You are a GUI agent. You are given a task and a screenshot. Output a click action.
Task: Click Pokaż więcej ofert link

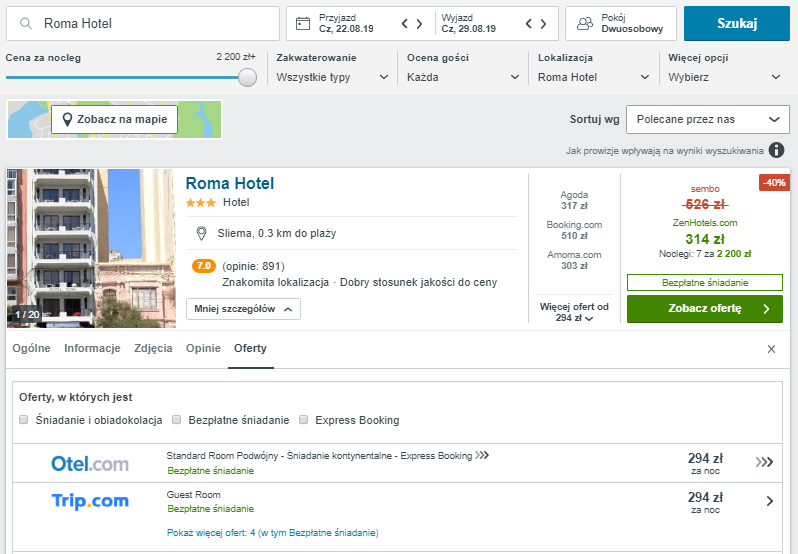[272, 533]
